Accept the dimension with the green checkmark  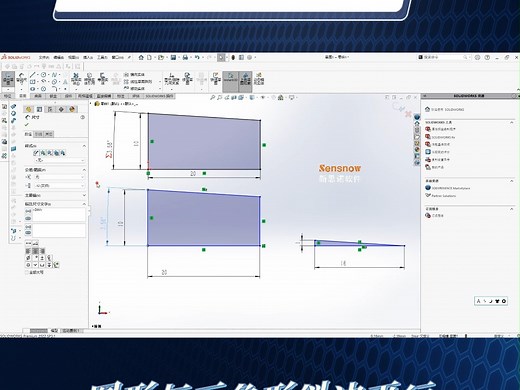(27, 125)
